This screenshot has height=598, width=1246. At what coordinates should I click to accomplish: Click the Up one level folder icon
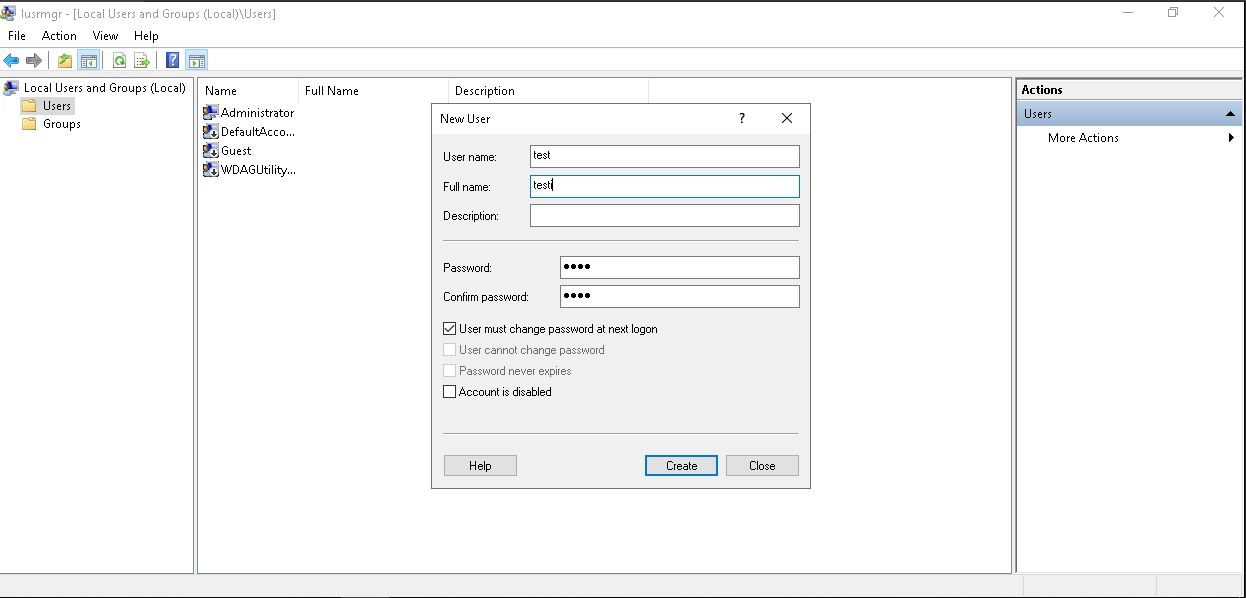click(65, 60)
